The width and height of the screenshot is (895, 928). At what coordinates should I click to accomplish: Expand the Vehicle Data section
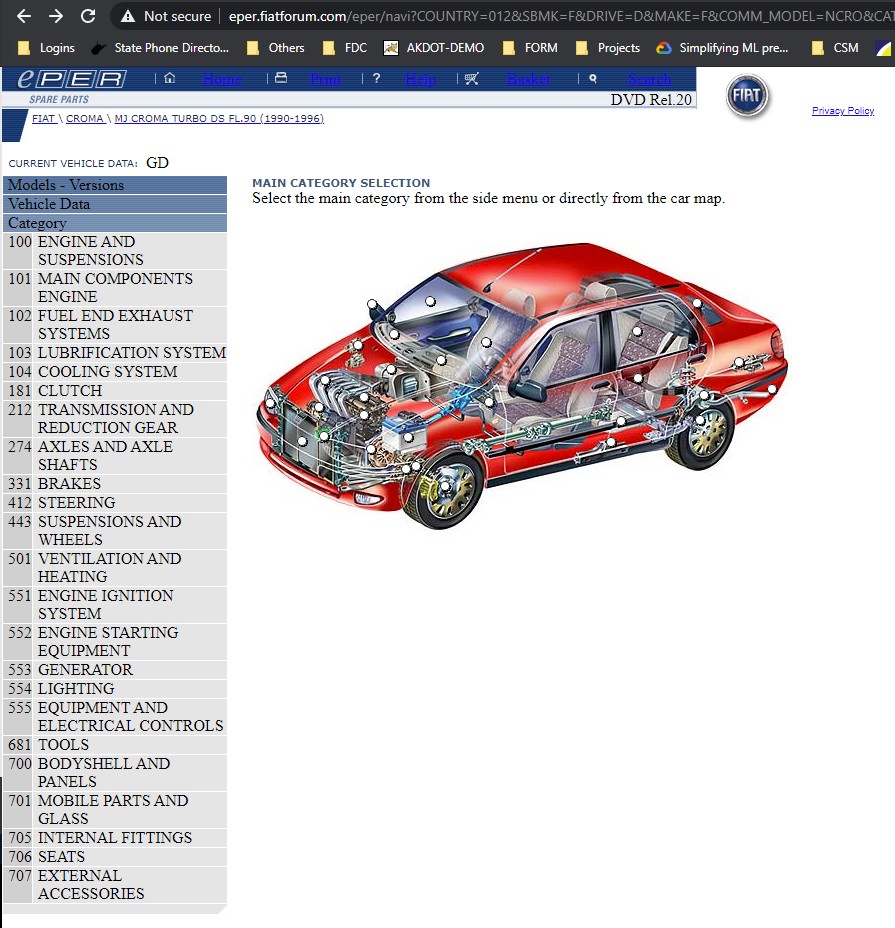(115, 204)
